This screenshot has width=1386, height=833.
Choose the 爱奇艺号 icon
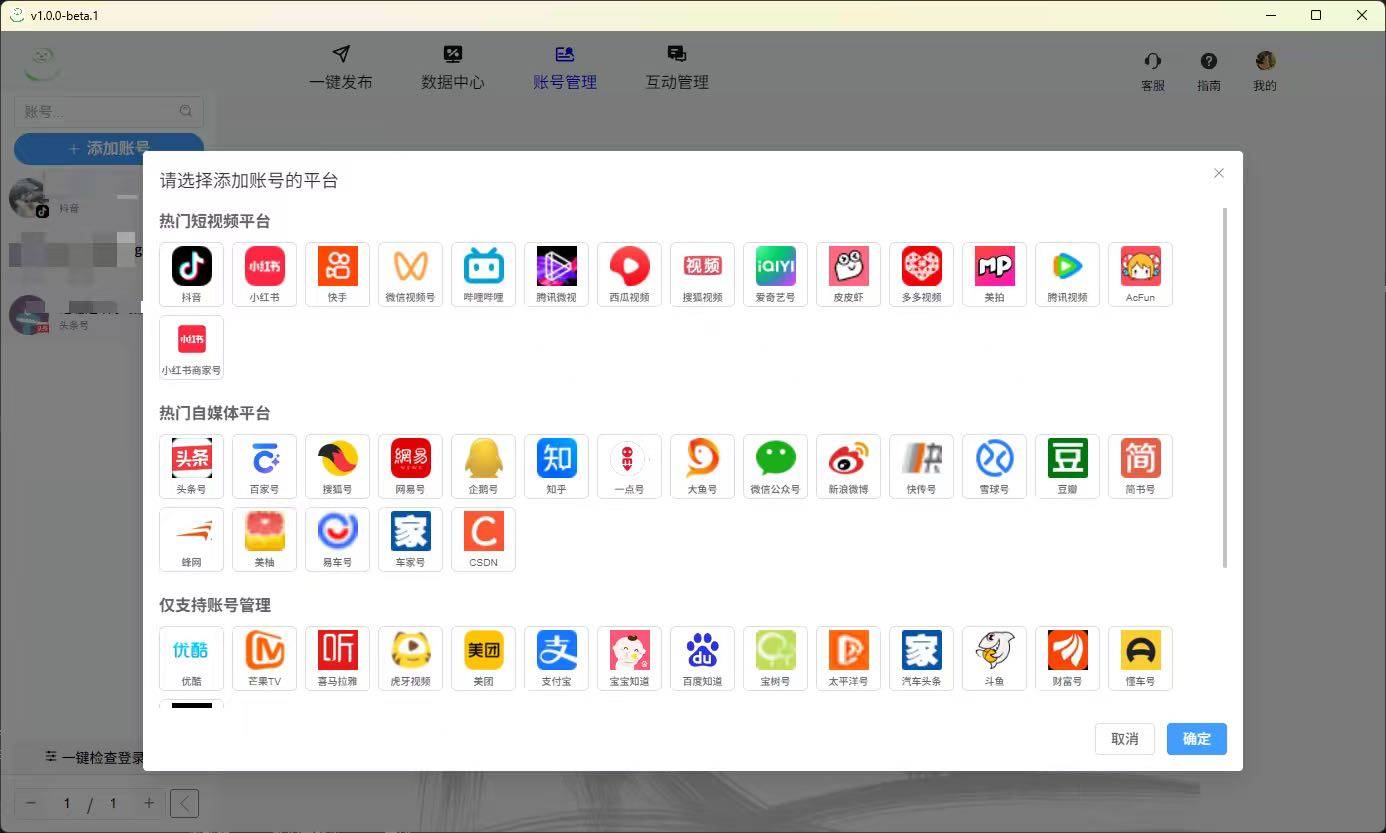tap(775, 274)
